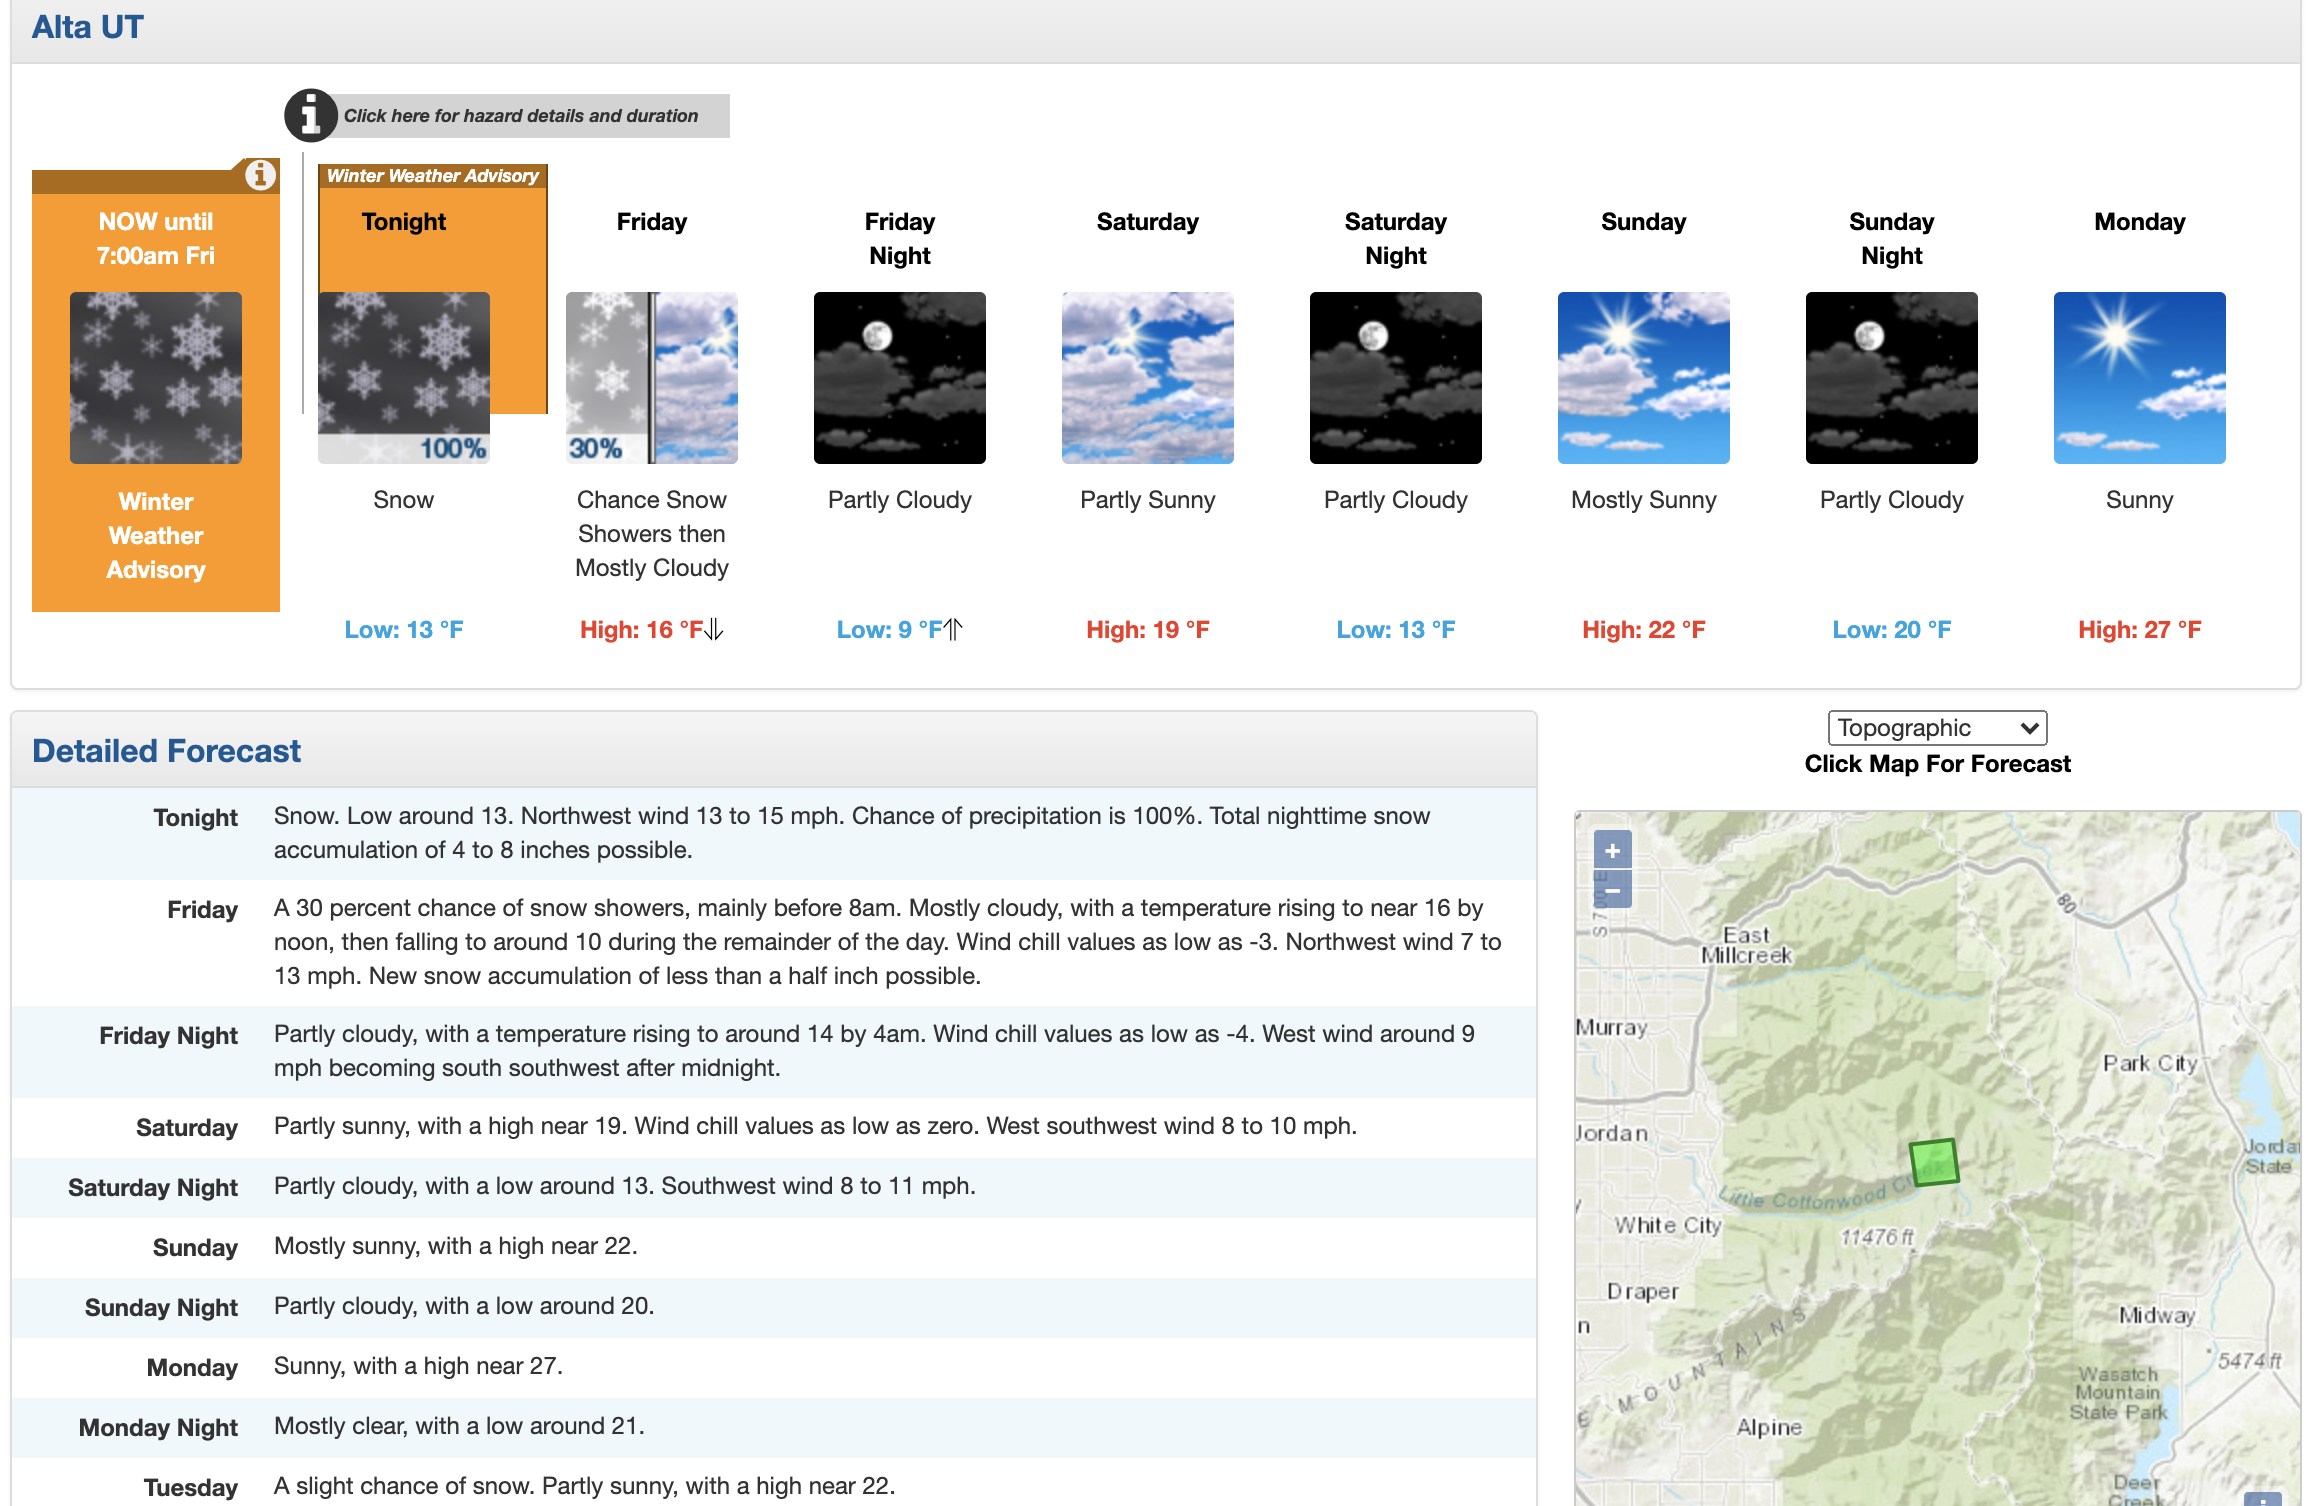The width and height of the screenshot is (2306, 1506).
Task: Click 'High: 27 °F' under Monday
Action: click(2140, 630)
